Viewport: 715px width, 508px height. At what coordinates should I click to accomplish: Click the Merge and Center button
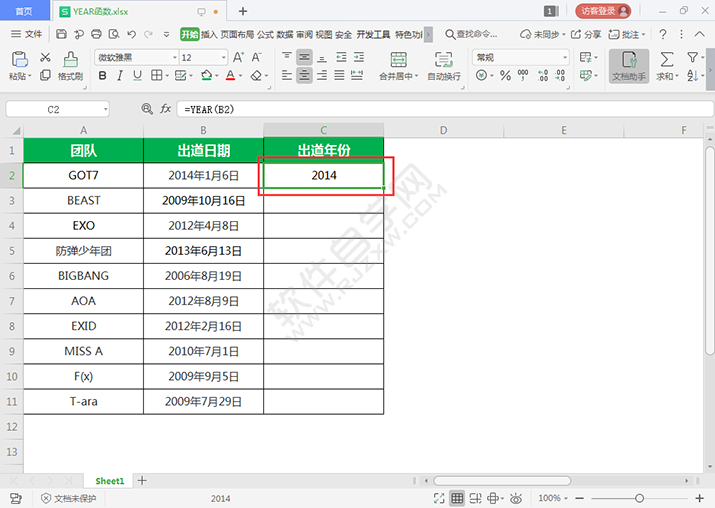click(x=399, y=67)
